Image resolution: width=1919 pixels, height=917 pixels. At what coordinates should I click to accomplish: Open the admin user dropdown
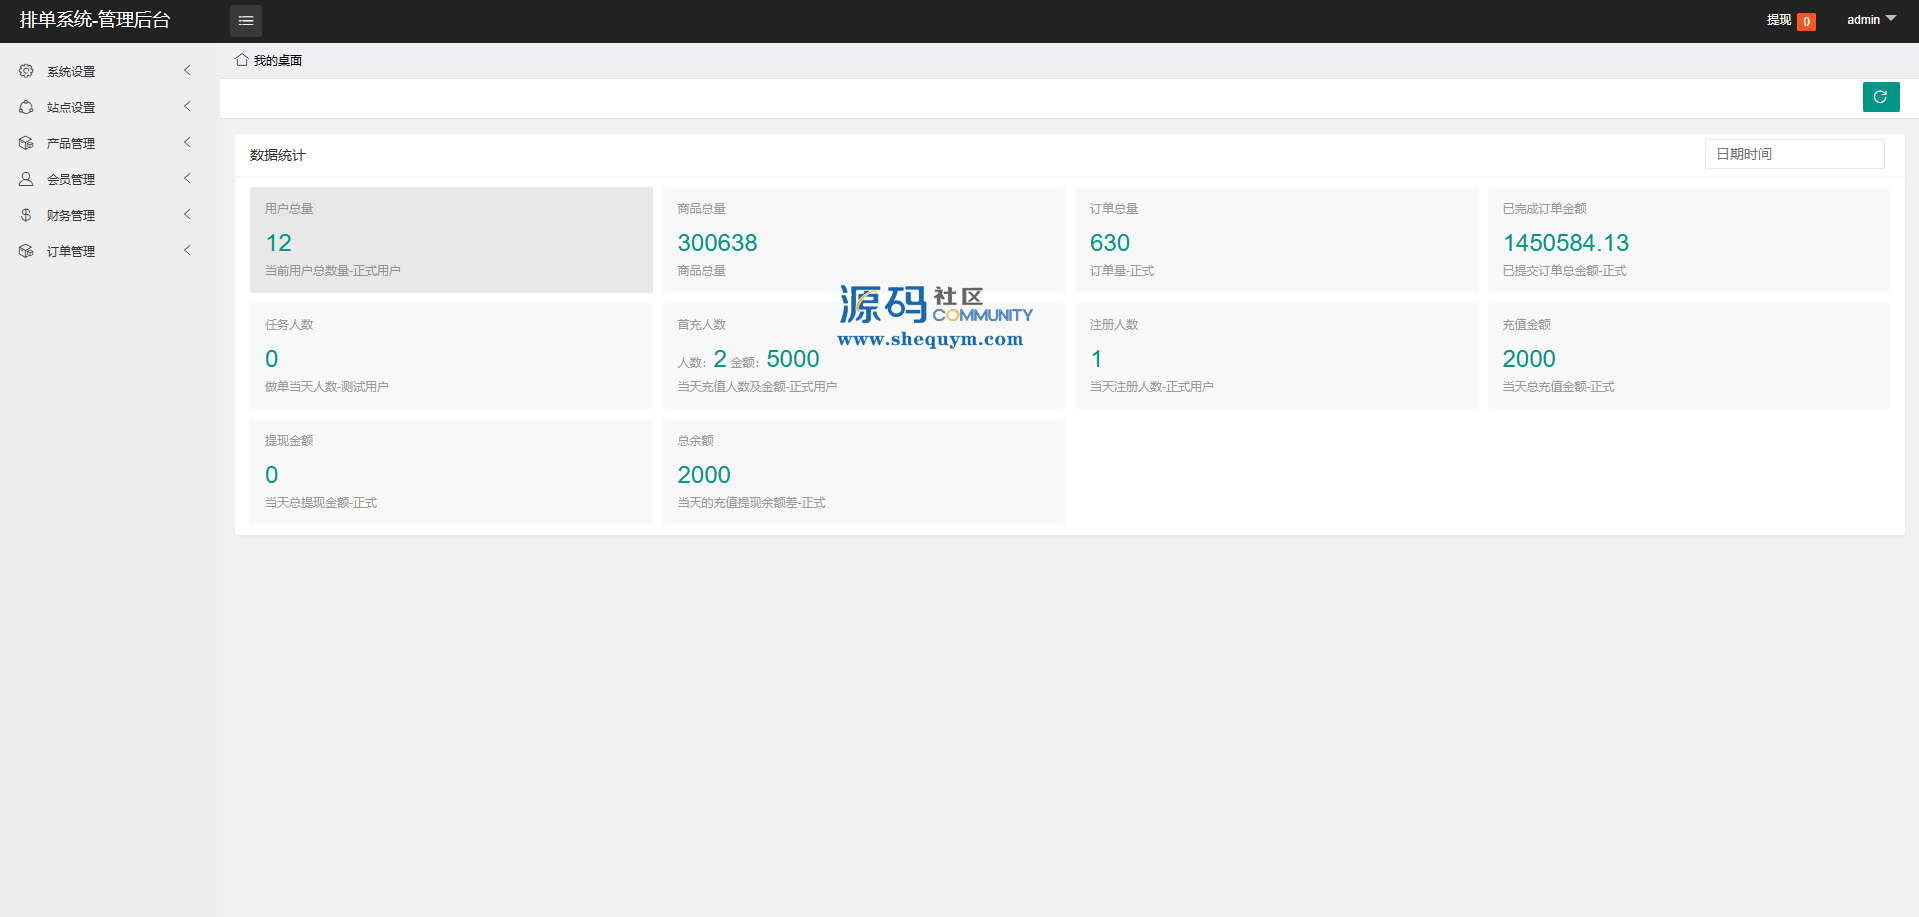[x=1870, y=20]
